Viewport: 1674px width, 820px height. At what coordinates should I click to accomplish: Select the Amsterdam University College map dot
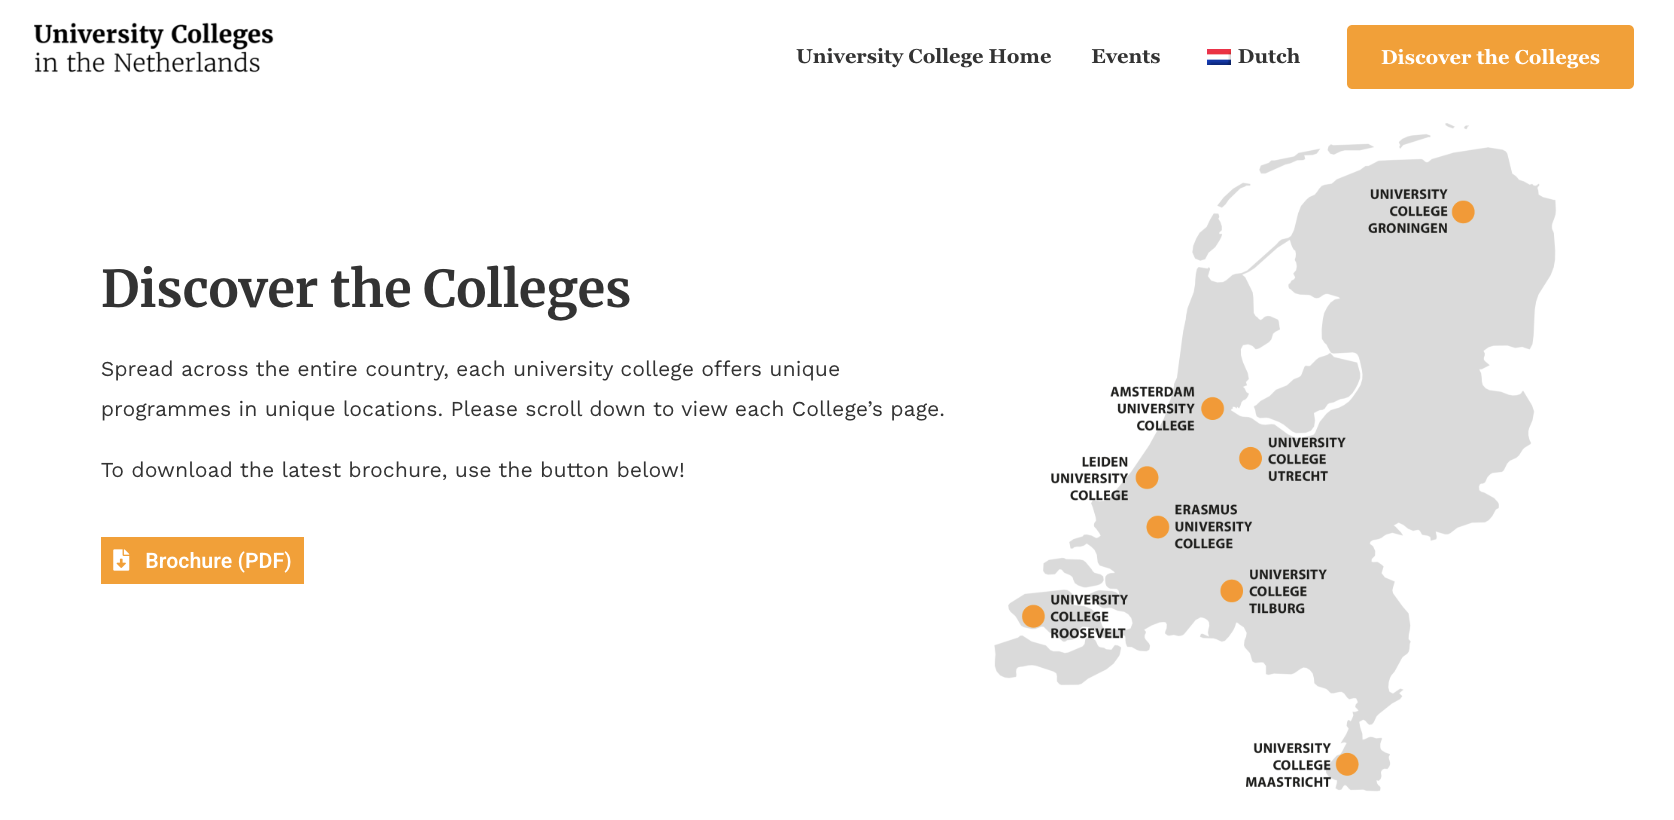coord(1213,408)
